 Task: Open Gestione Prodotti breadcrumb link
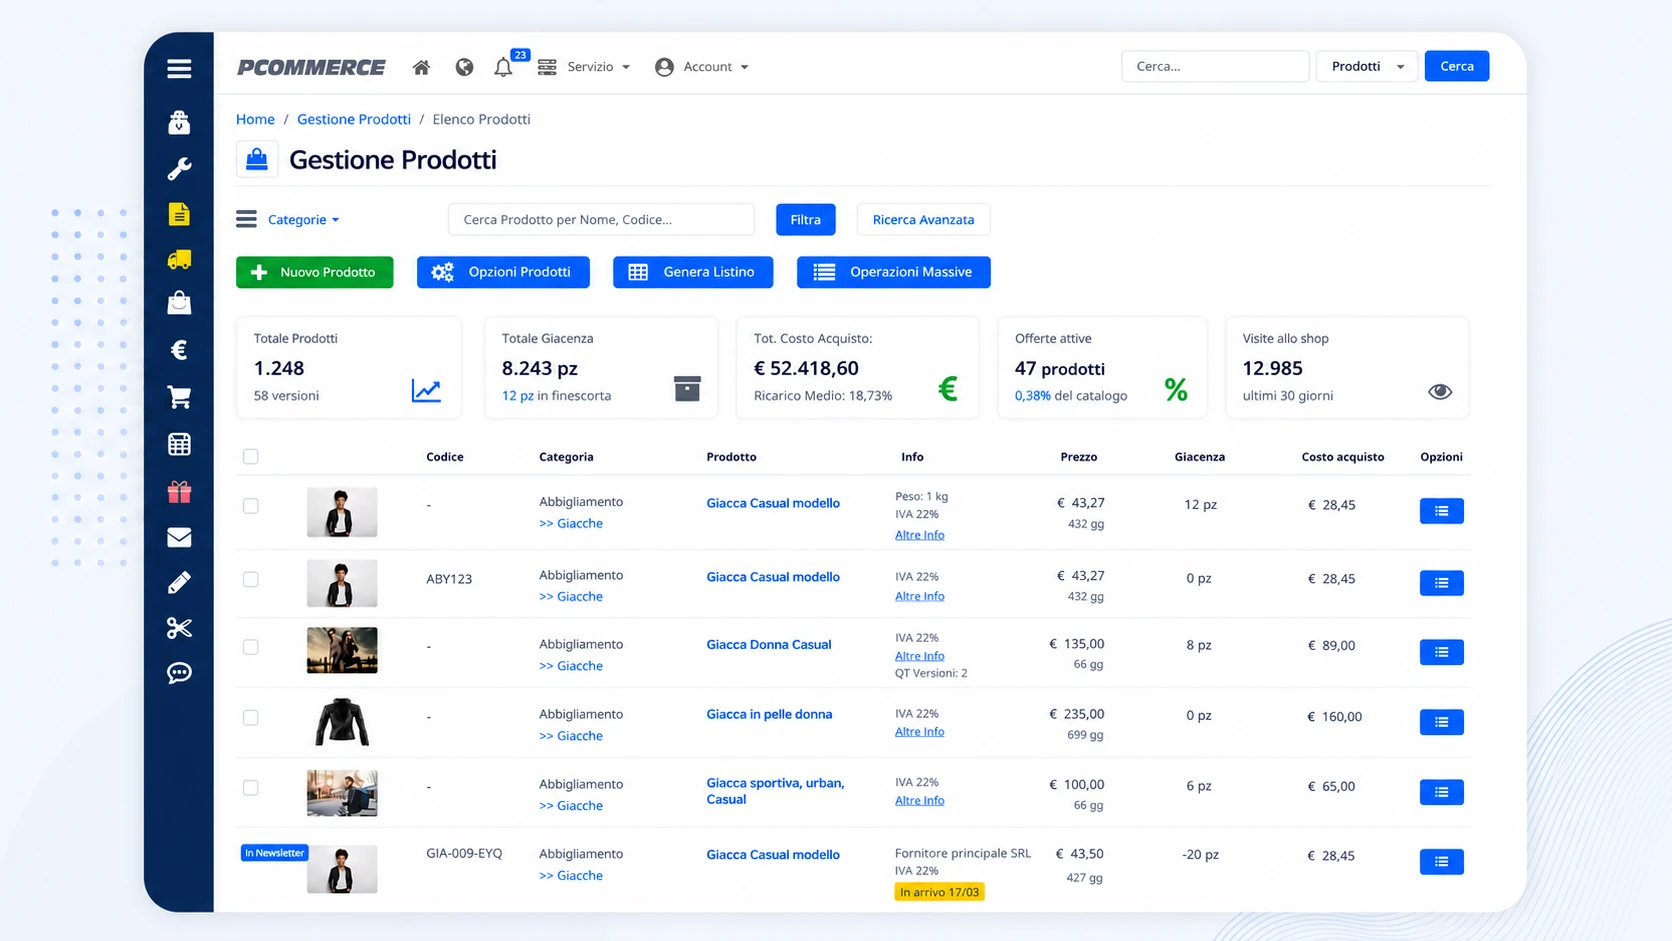354,119
